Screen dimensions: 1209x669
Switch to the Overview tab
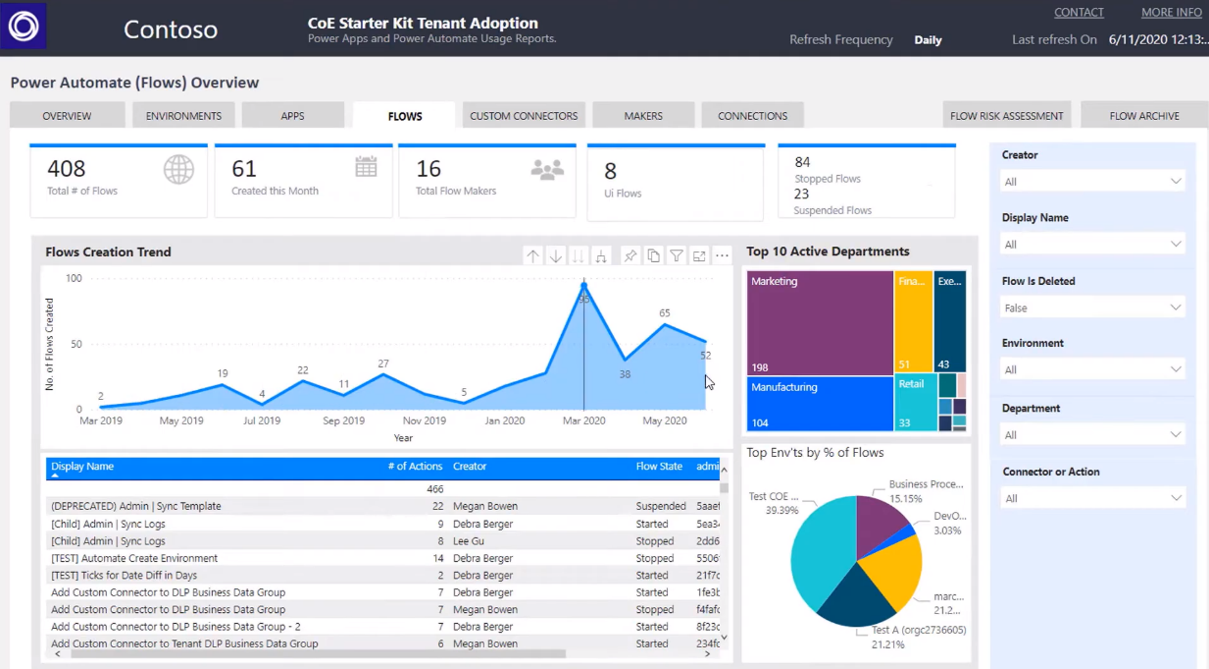(x=67, y=116)
